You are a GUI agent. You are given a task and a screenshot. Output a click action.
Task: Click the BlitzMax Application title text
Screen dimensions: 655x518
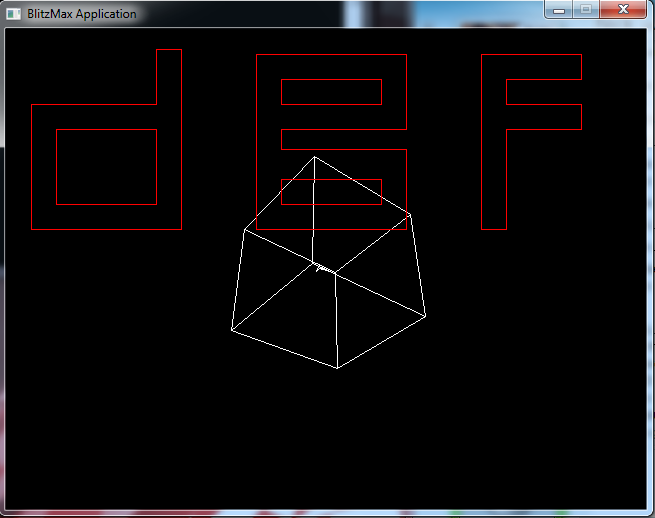(x=81, y=14)
